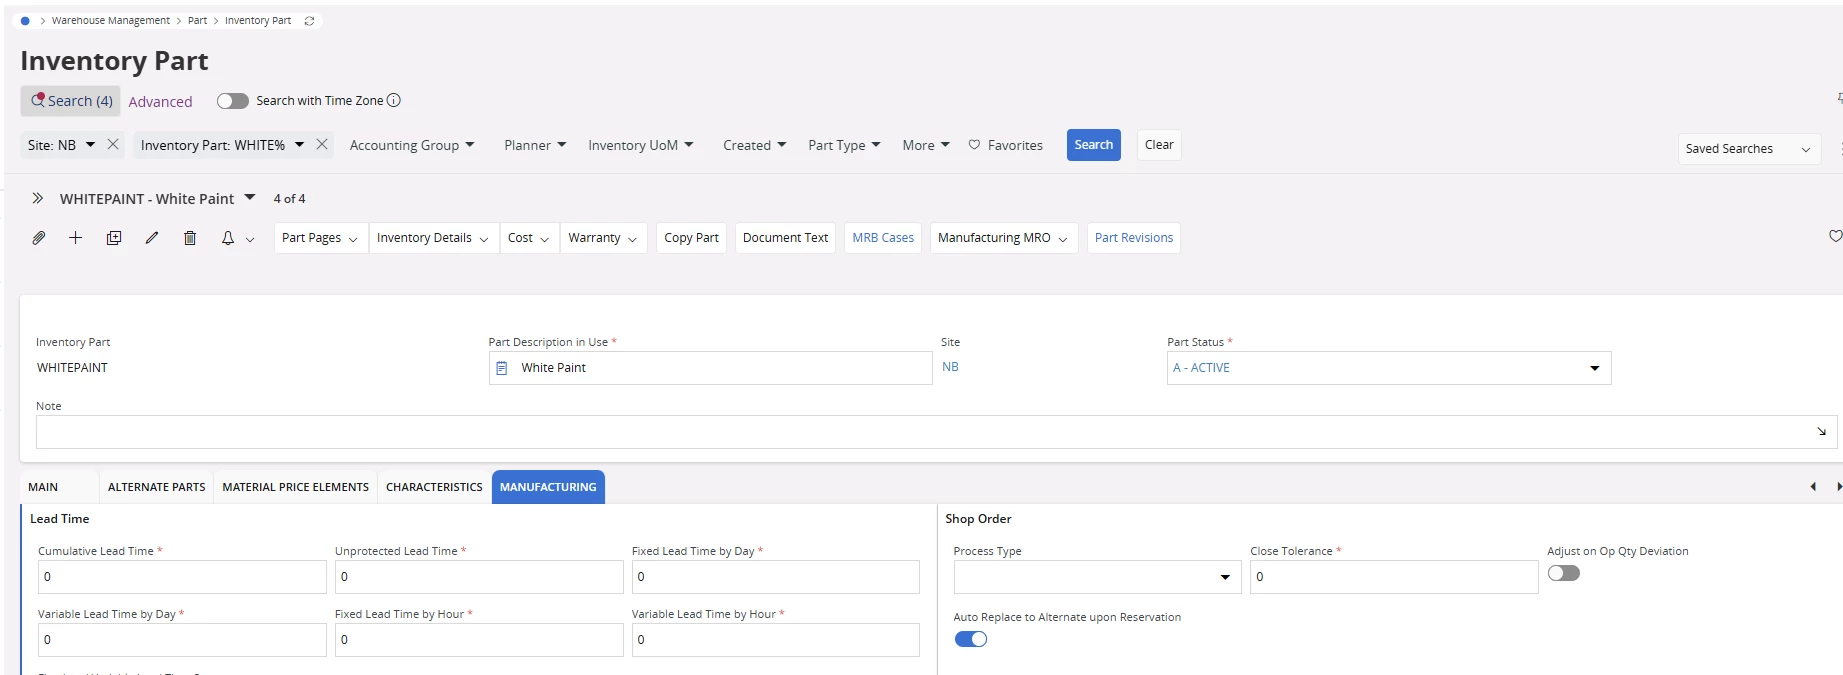
Task: Enable Search with Time Zone toggle
Action: [232, 101]
